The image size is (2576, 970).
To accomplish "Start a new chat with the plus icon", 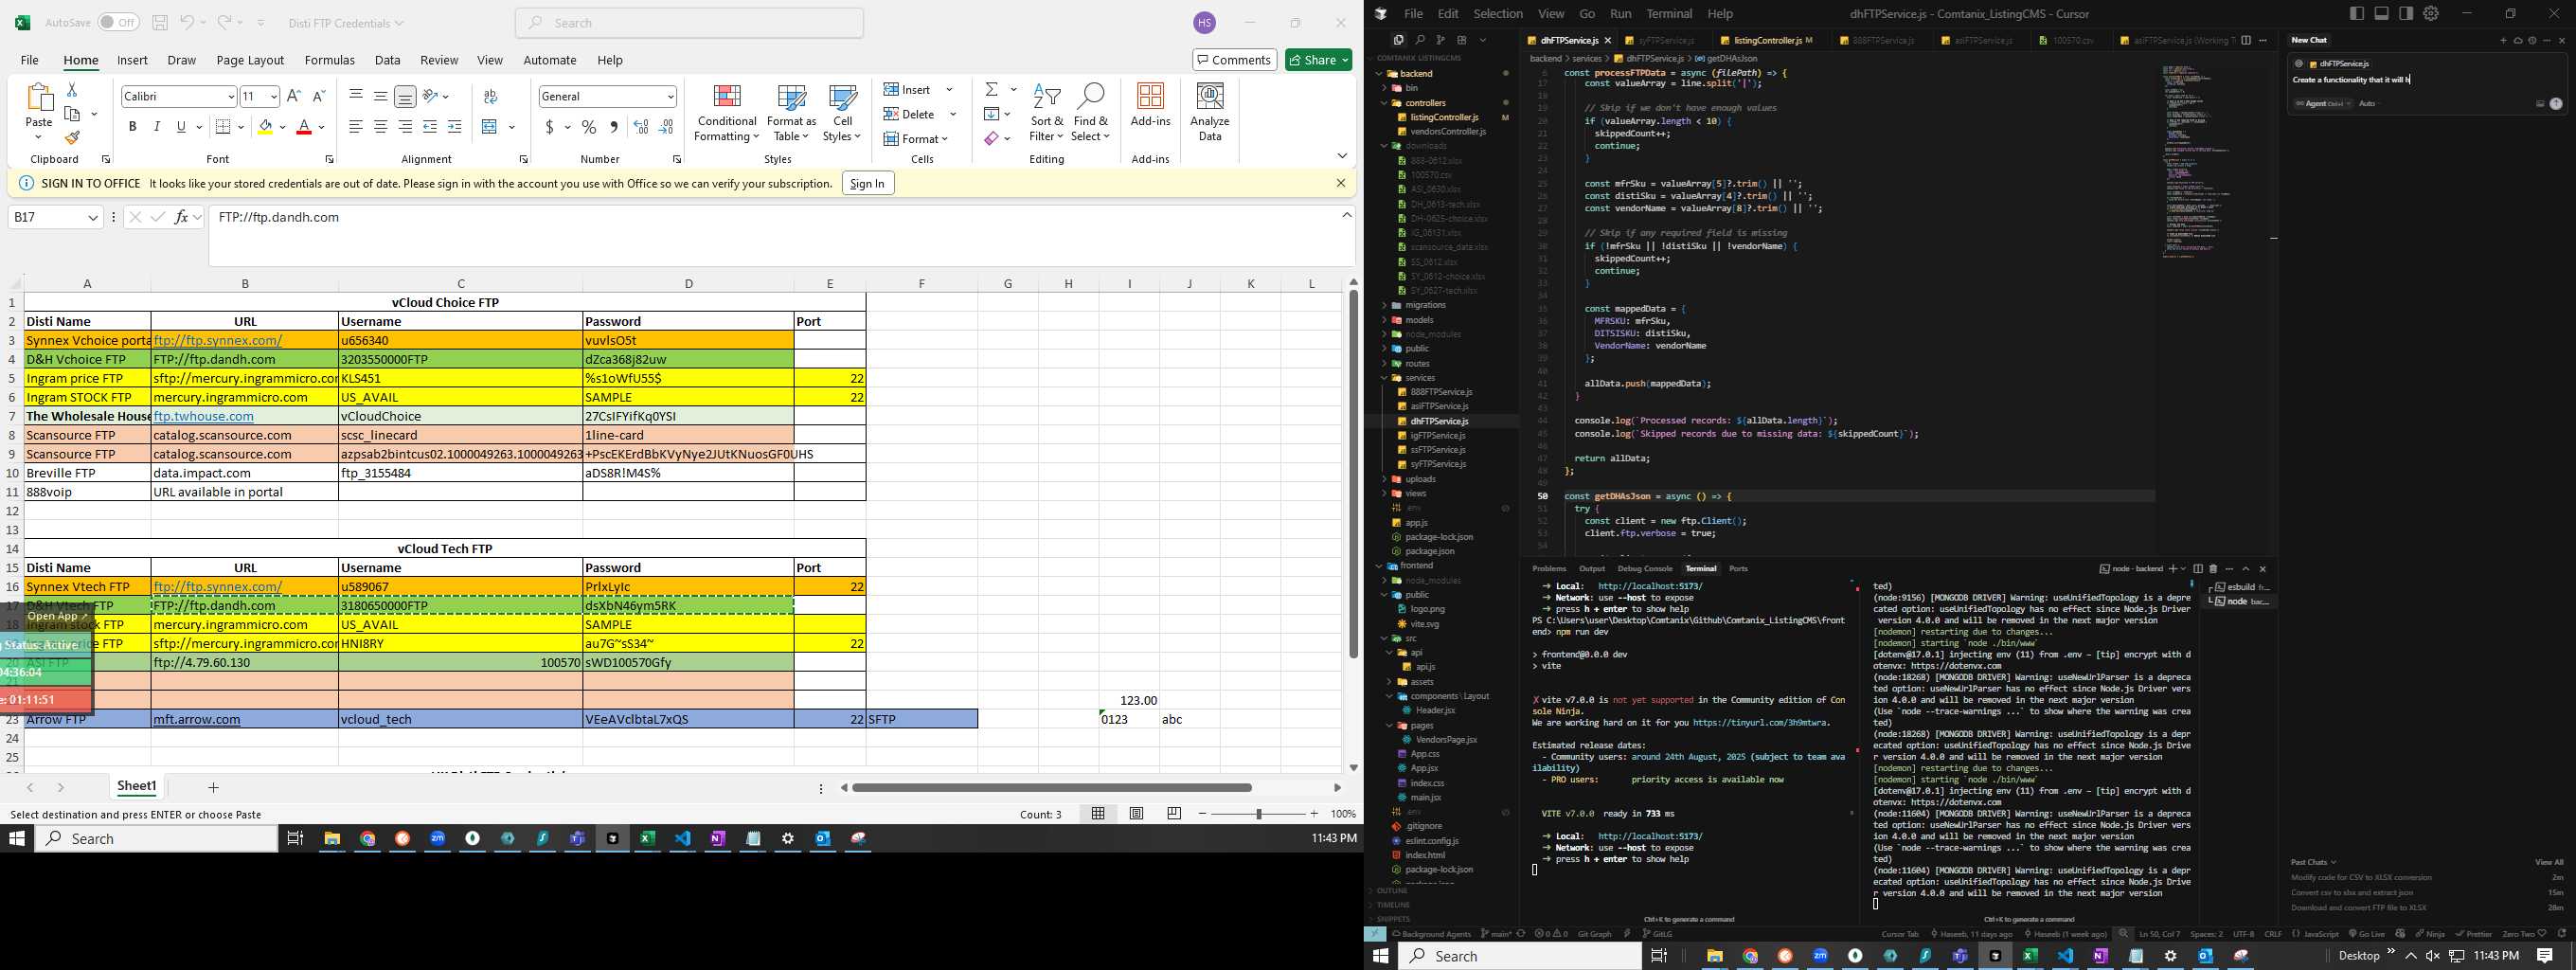I will coord(2503,40).
